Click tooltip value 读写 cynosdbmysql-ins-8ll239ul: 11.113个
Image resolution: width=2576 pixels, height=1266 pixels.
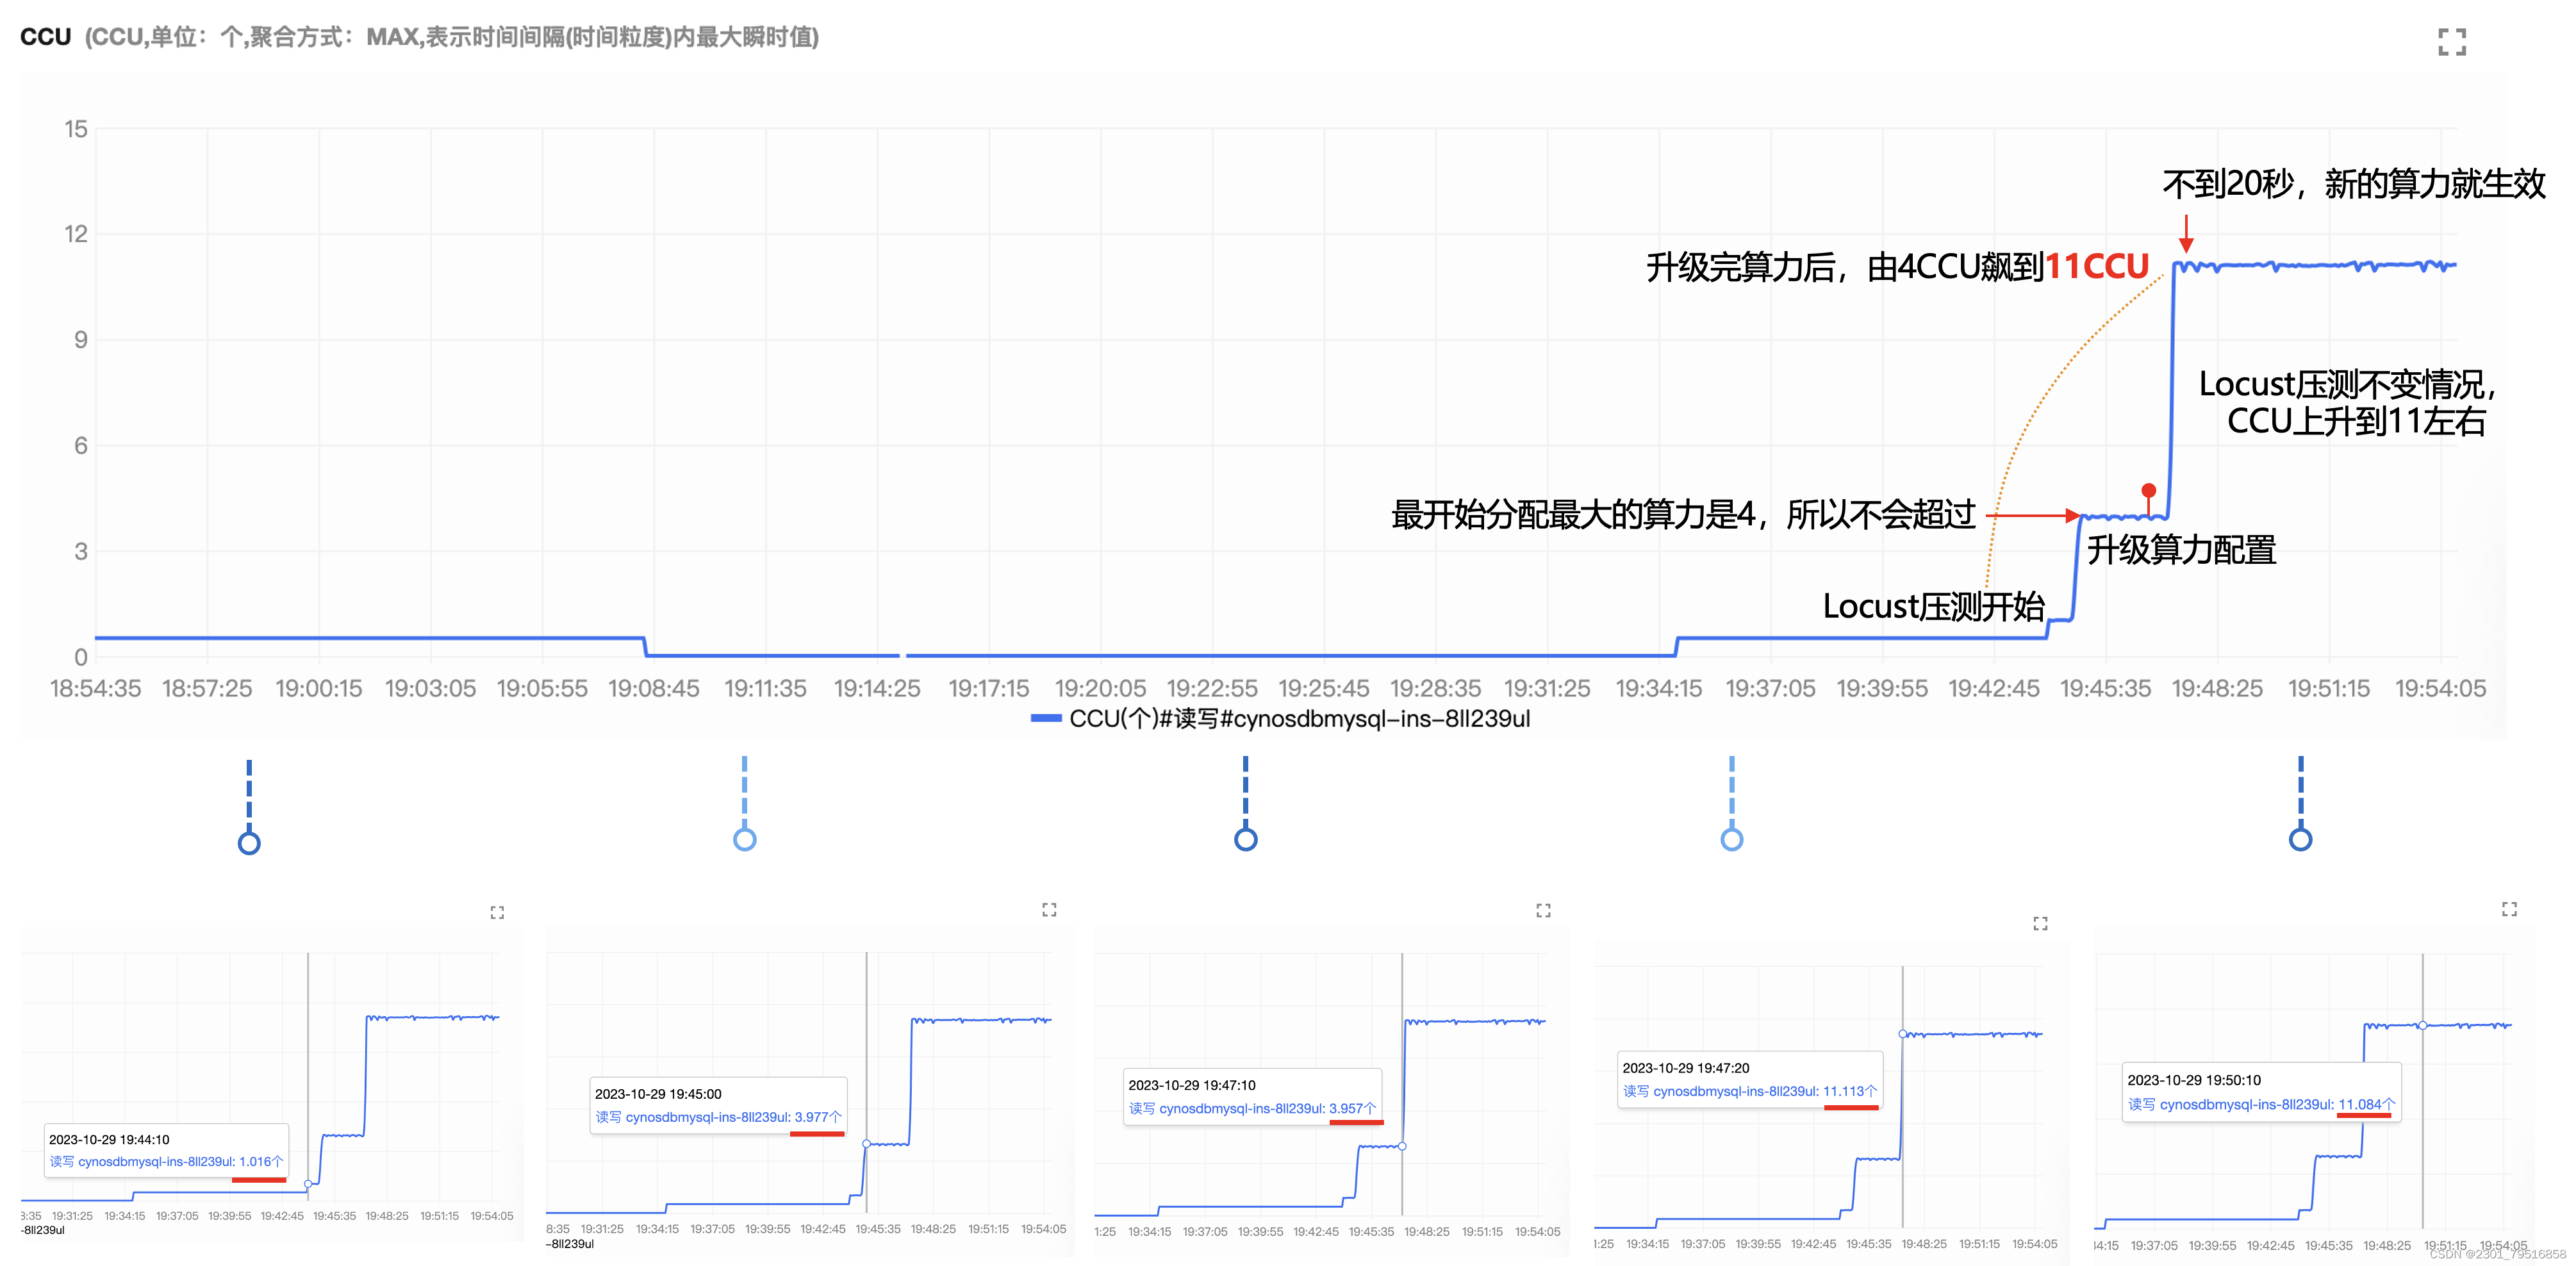pyautogui.click(x=1750, y=1091)
